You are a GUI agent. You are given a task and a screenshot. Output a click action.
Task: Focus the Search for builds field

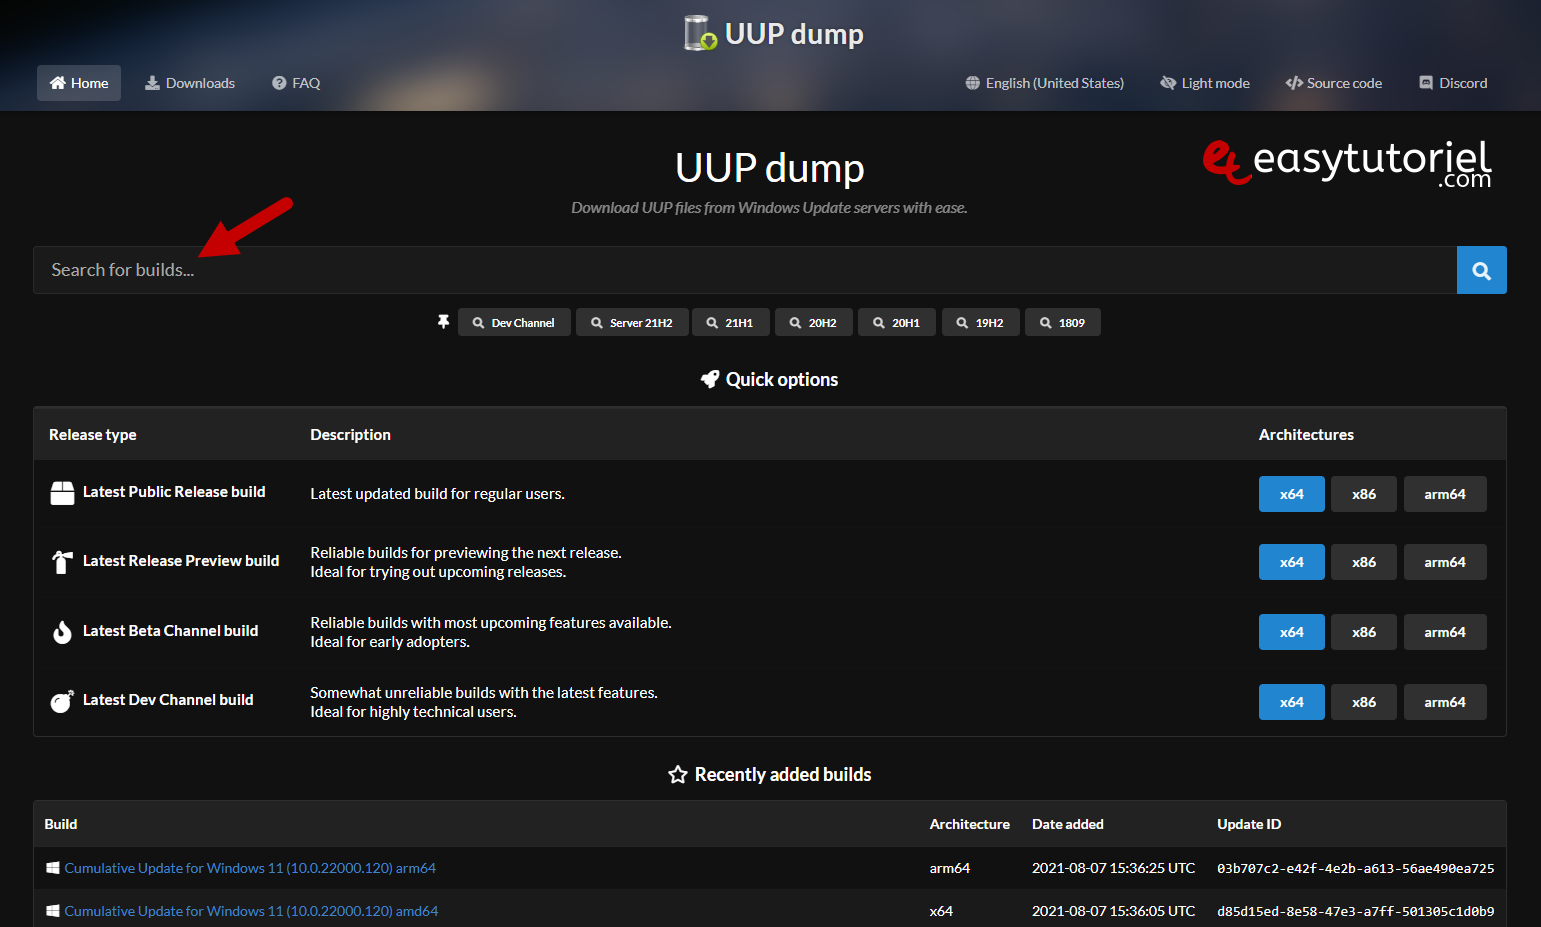click(745, 270)
